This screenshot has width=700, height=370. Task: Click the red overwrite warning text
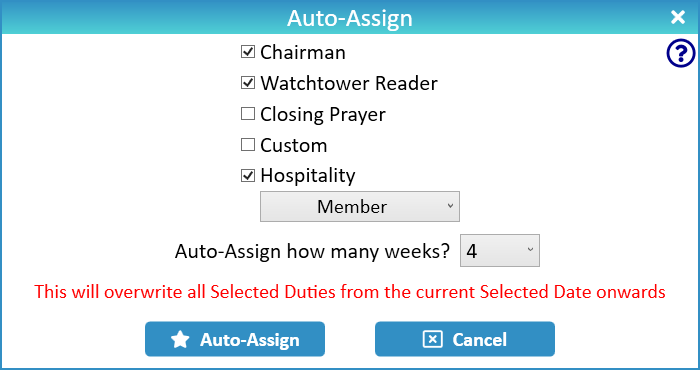350,292
